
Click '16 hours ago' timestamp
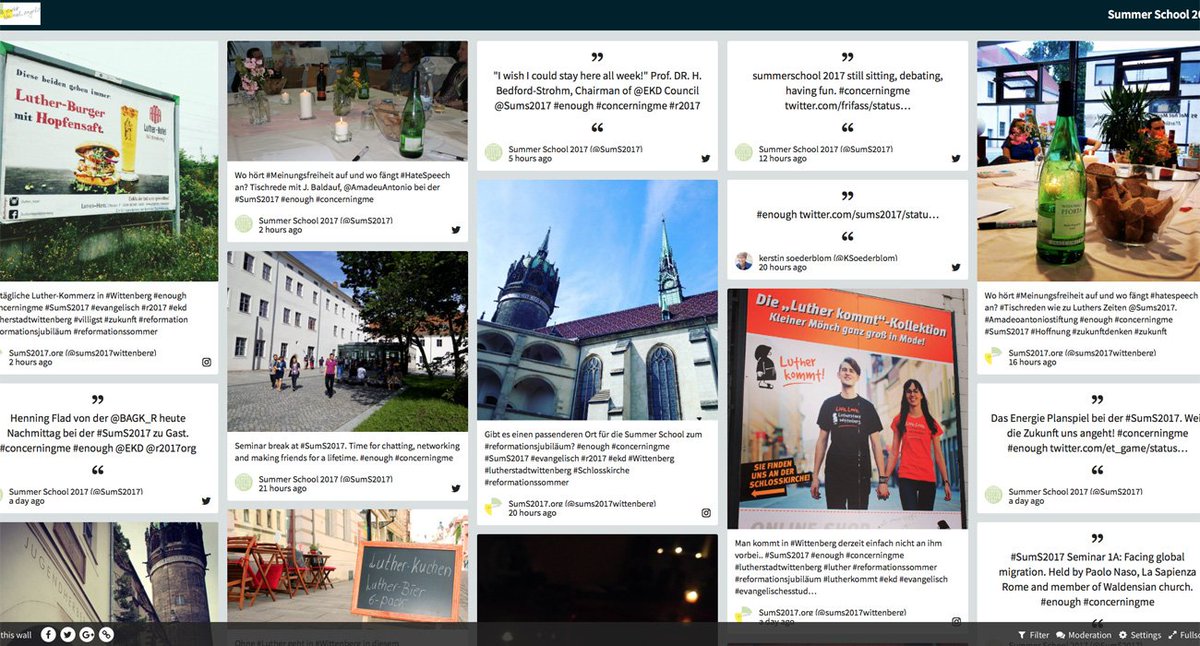[1032, 362]
